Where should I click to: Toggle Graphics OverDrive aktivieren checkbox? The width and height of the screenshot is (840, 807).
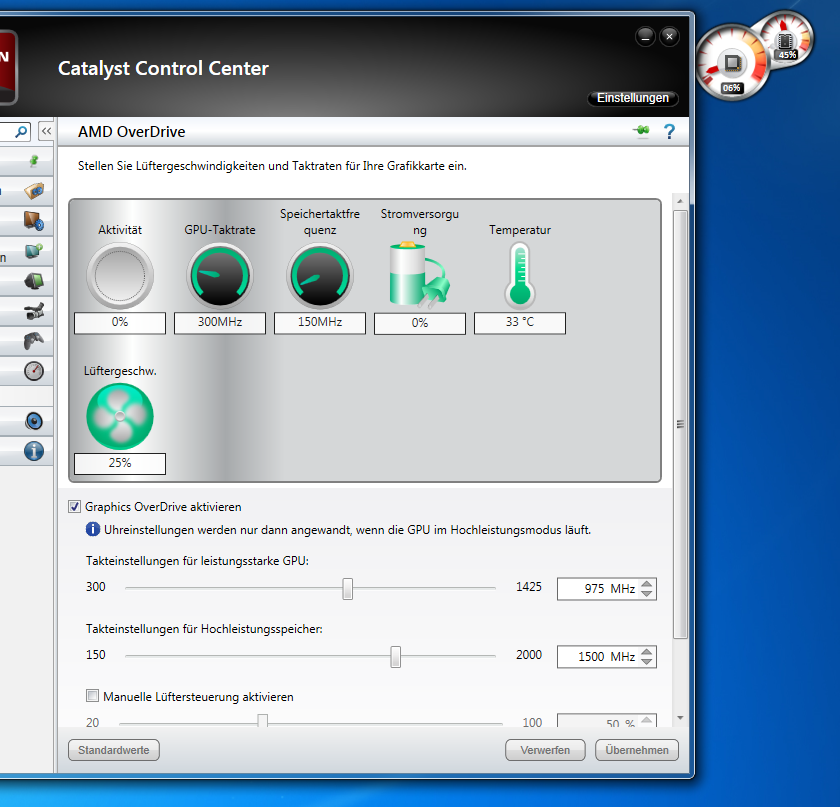74,506
